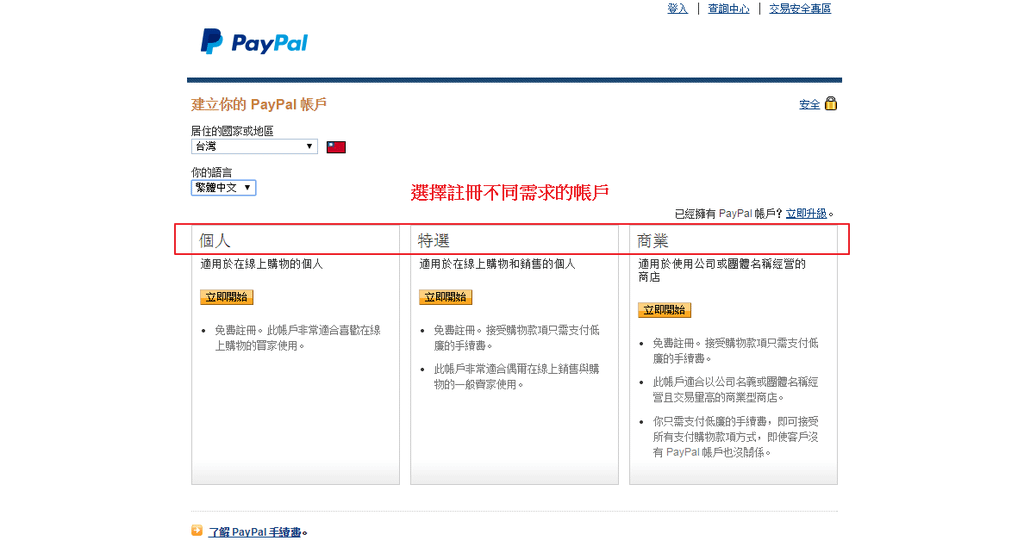Click the PayPal logo
Image resolution: width=1024 pixels, height=553 pixels.
click(x=254, y=42)
